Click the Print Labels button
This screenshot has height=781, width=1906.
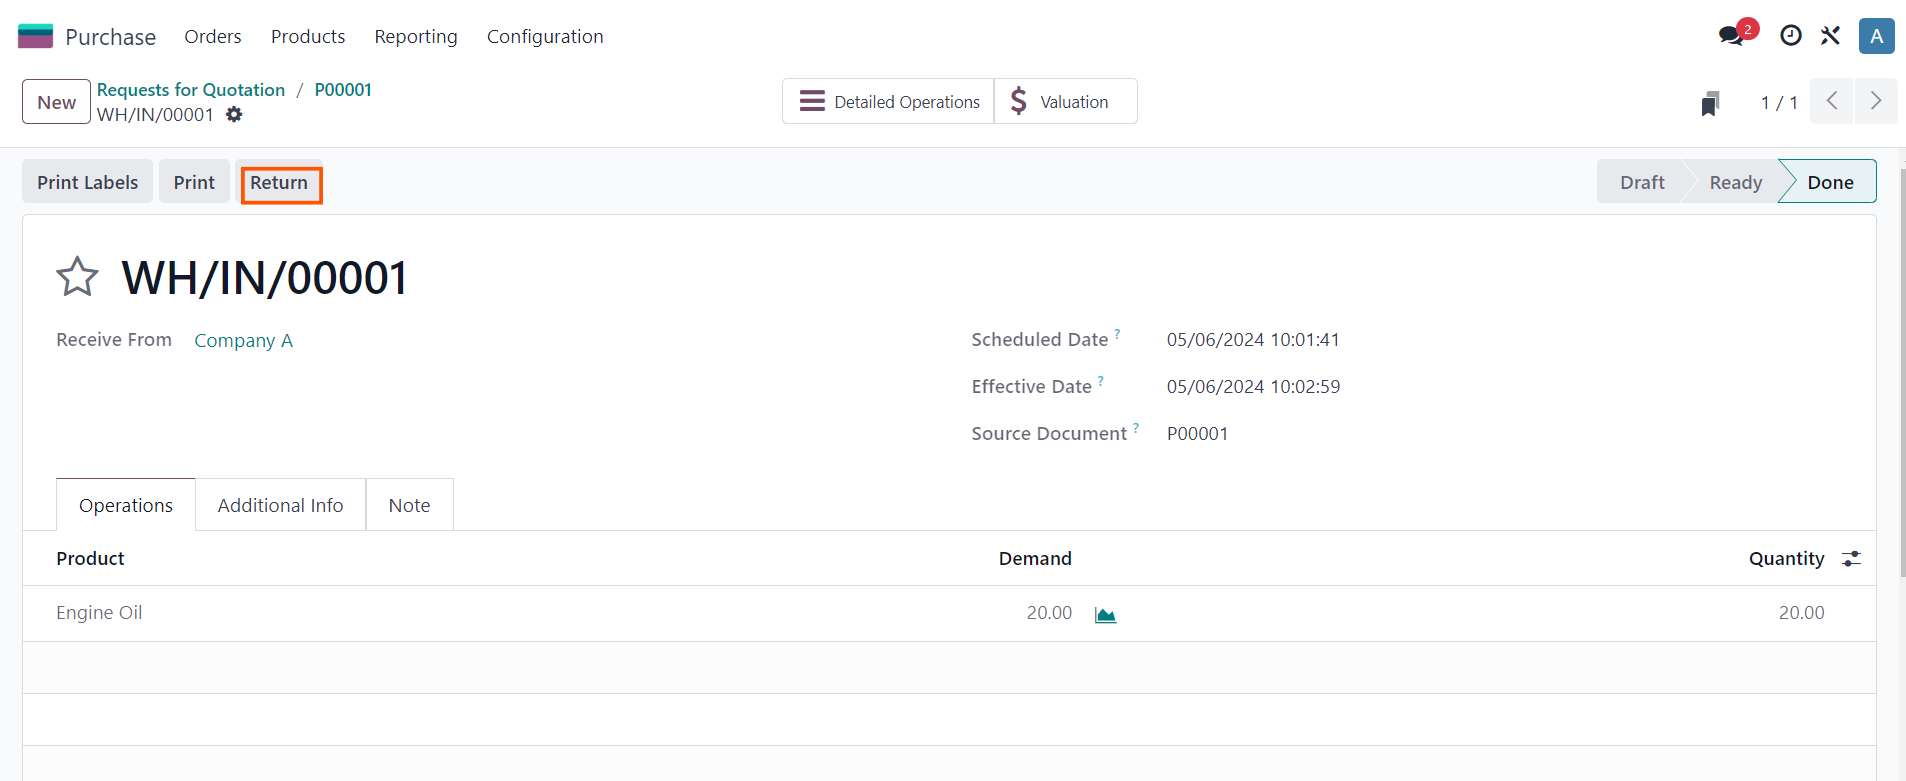tap(88, 182)
